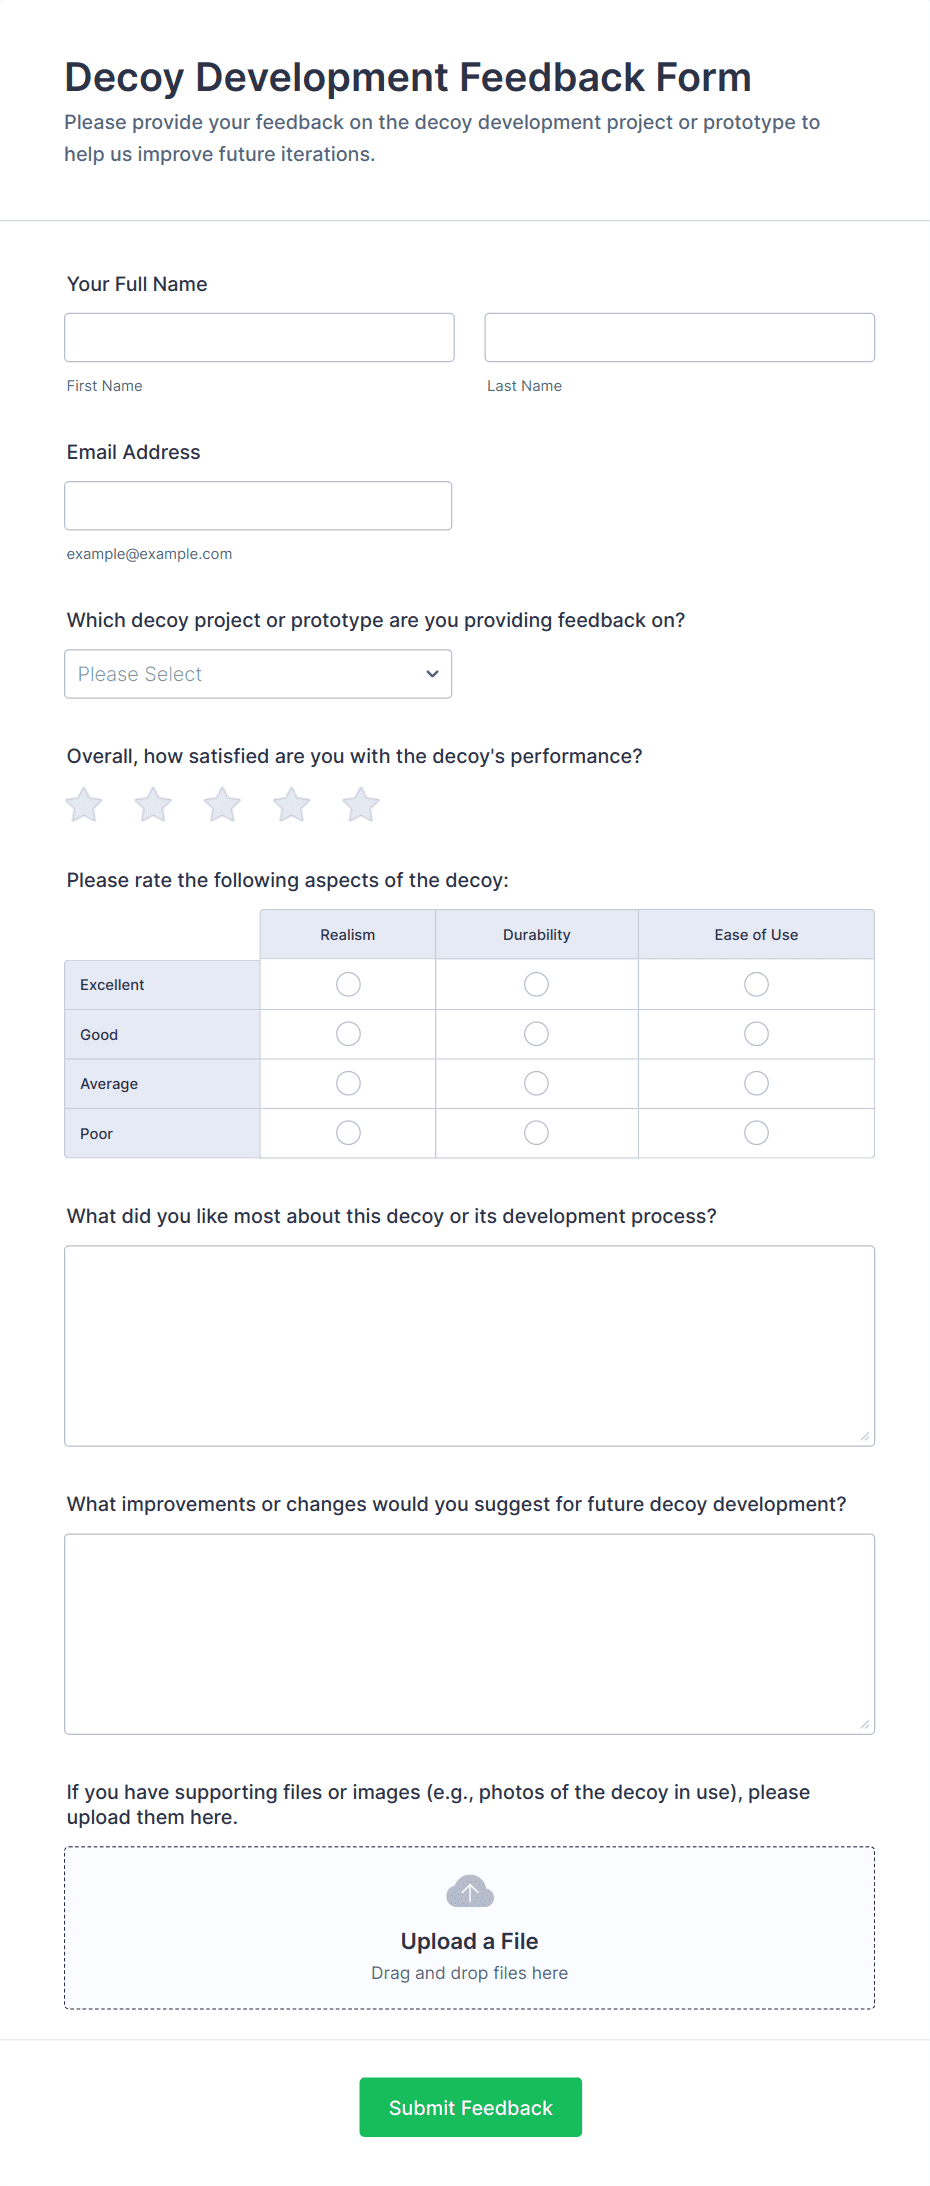Mark Durability as Good

[536, 1034]
